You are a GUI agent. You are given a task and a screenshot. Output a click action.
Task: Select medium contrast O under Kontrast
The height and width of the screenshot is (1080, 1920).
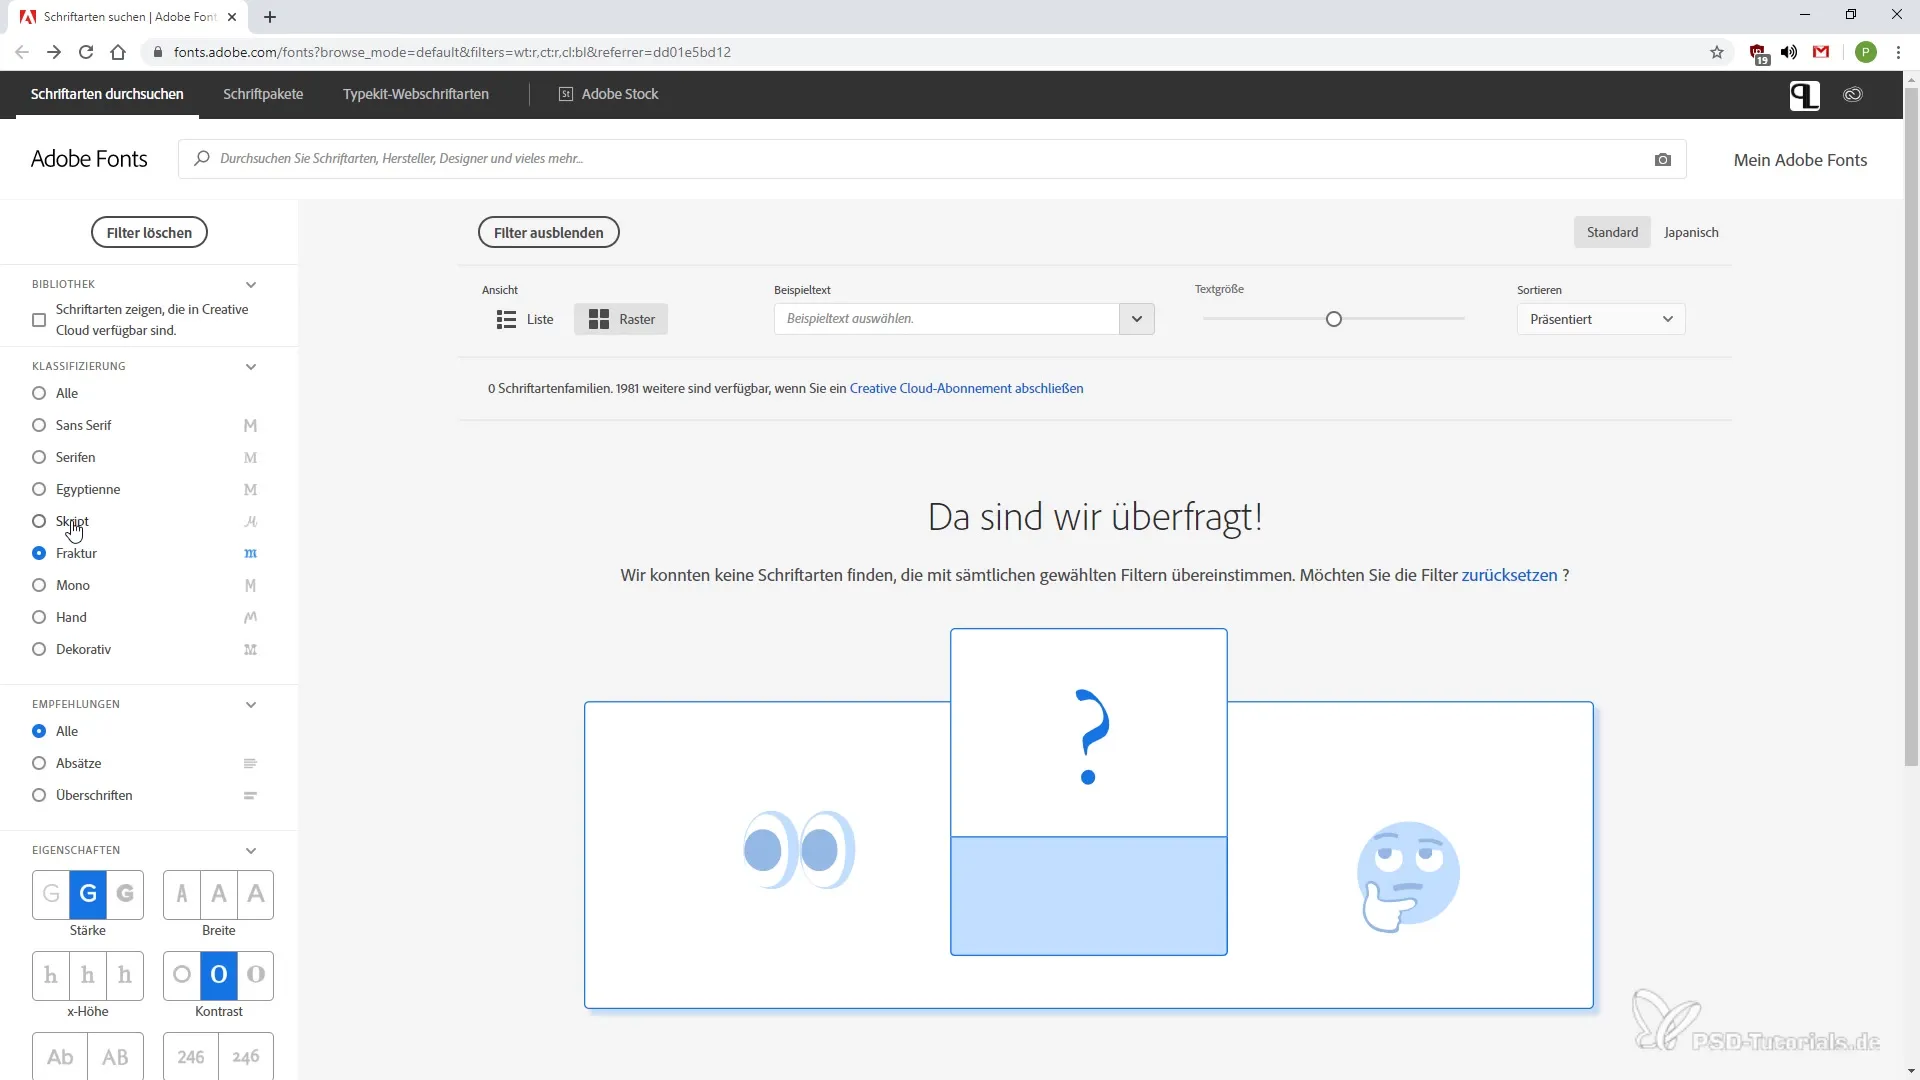[x=219, y=975]
